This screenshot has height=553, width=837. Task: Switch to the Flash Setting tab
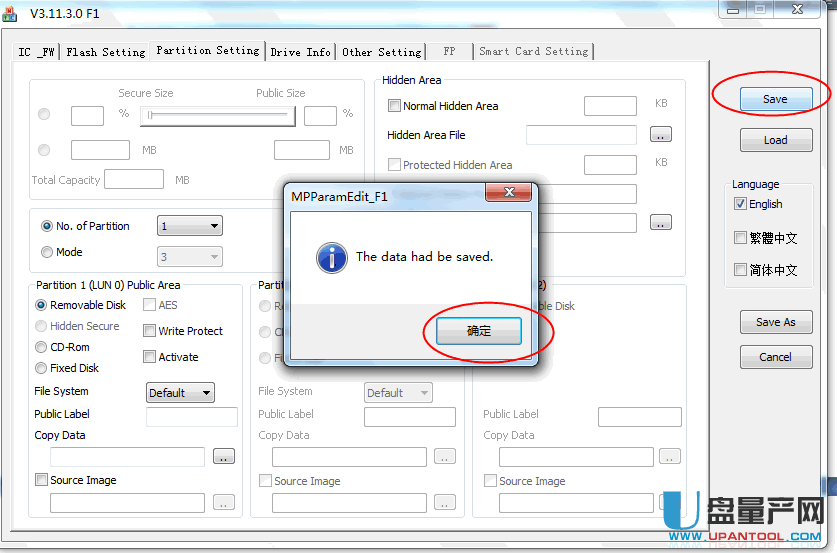105,52
